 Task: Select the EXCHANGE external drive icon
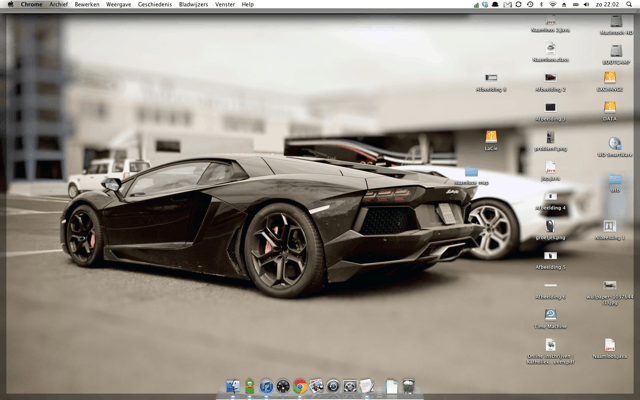coord(609,78)
